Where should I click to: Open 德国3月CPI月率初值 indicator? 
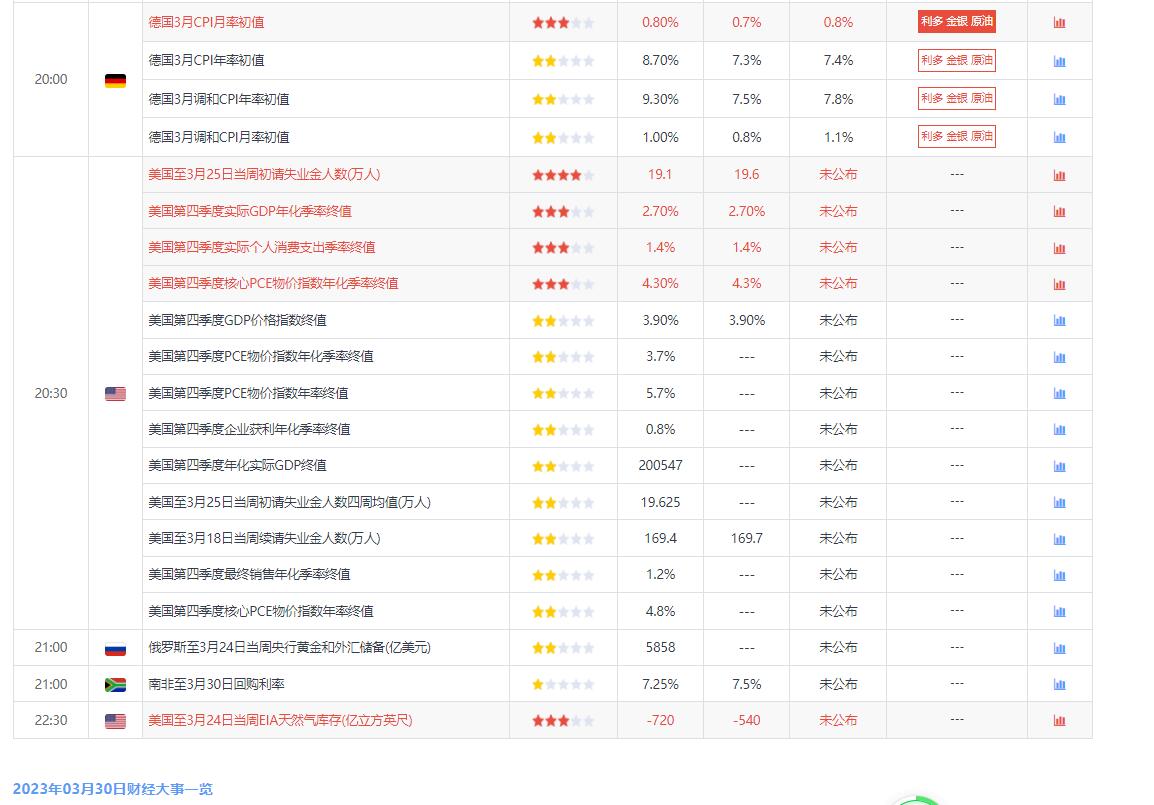pyautogui.click(x=206, y=22)
